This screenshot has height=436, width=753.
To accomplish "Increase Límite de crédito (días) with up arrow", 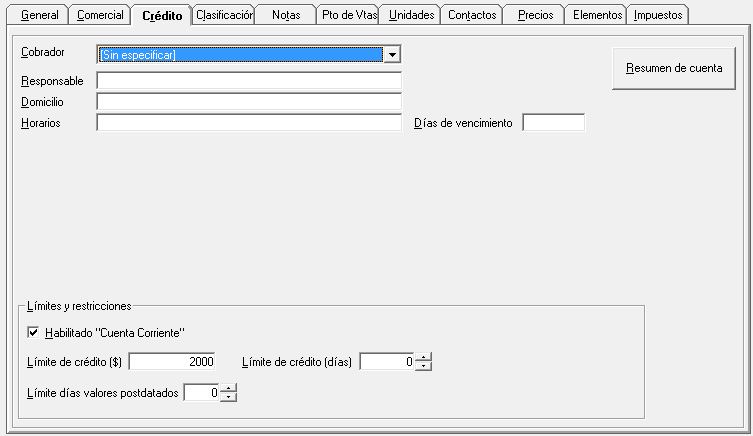I will coord(424,358).
